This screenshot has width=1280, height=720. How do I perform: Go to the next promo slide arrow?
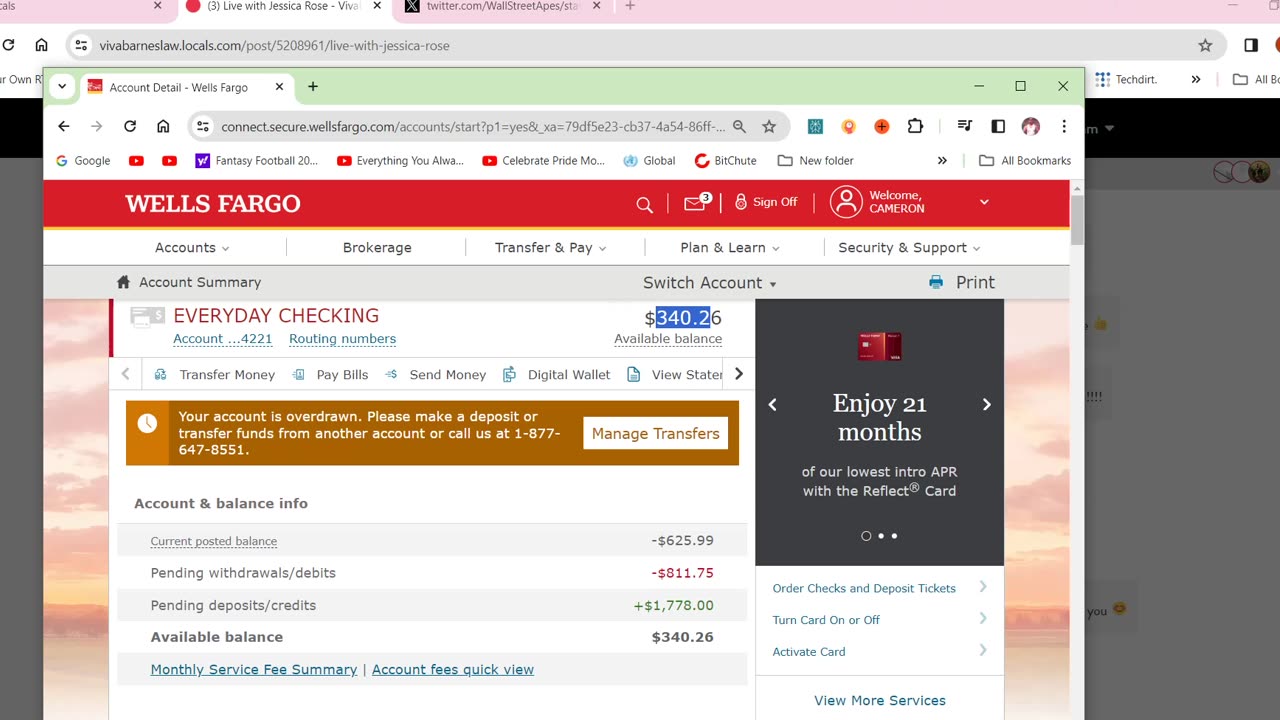[986, 405]
